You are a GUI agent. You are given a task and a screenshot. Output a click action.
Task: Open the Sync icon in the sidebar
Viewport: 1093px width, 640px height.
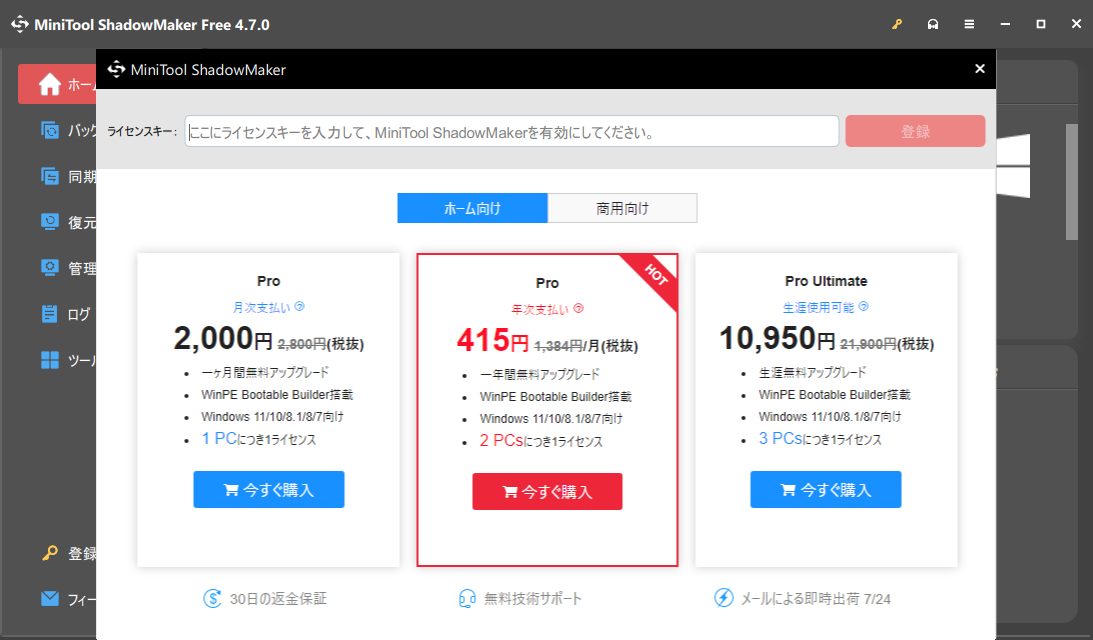[x=49, y=176]
